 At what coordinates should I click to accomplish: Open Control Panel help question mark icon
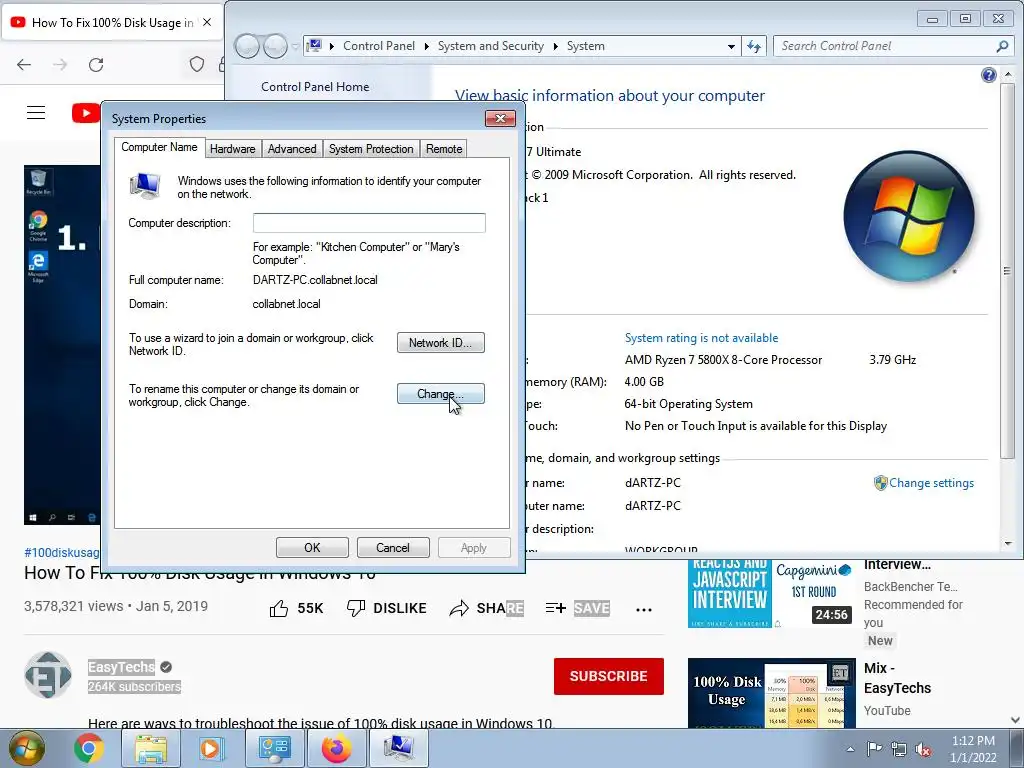pos(989,75)
